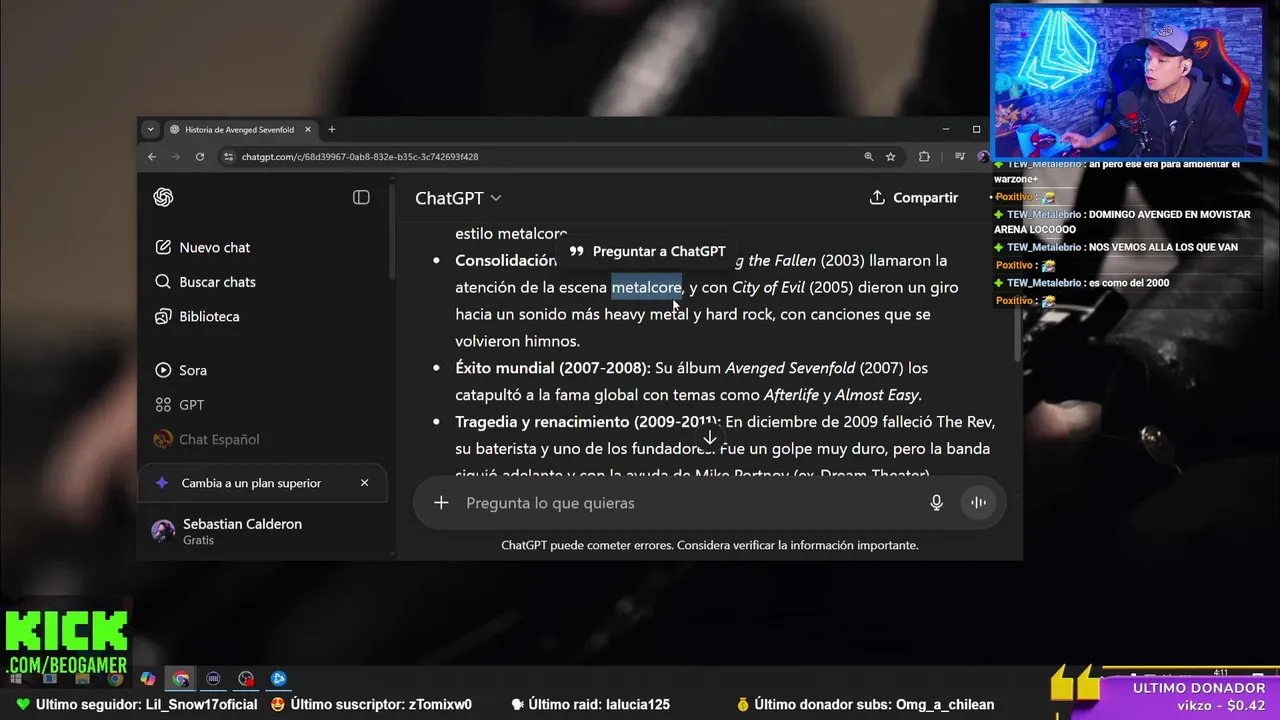Click the webcam overlay thumbnail
1280x720 pixels.
(x=1129, y=81)
